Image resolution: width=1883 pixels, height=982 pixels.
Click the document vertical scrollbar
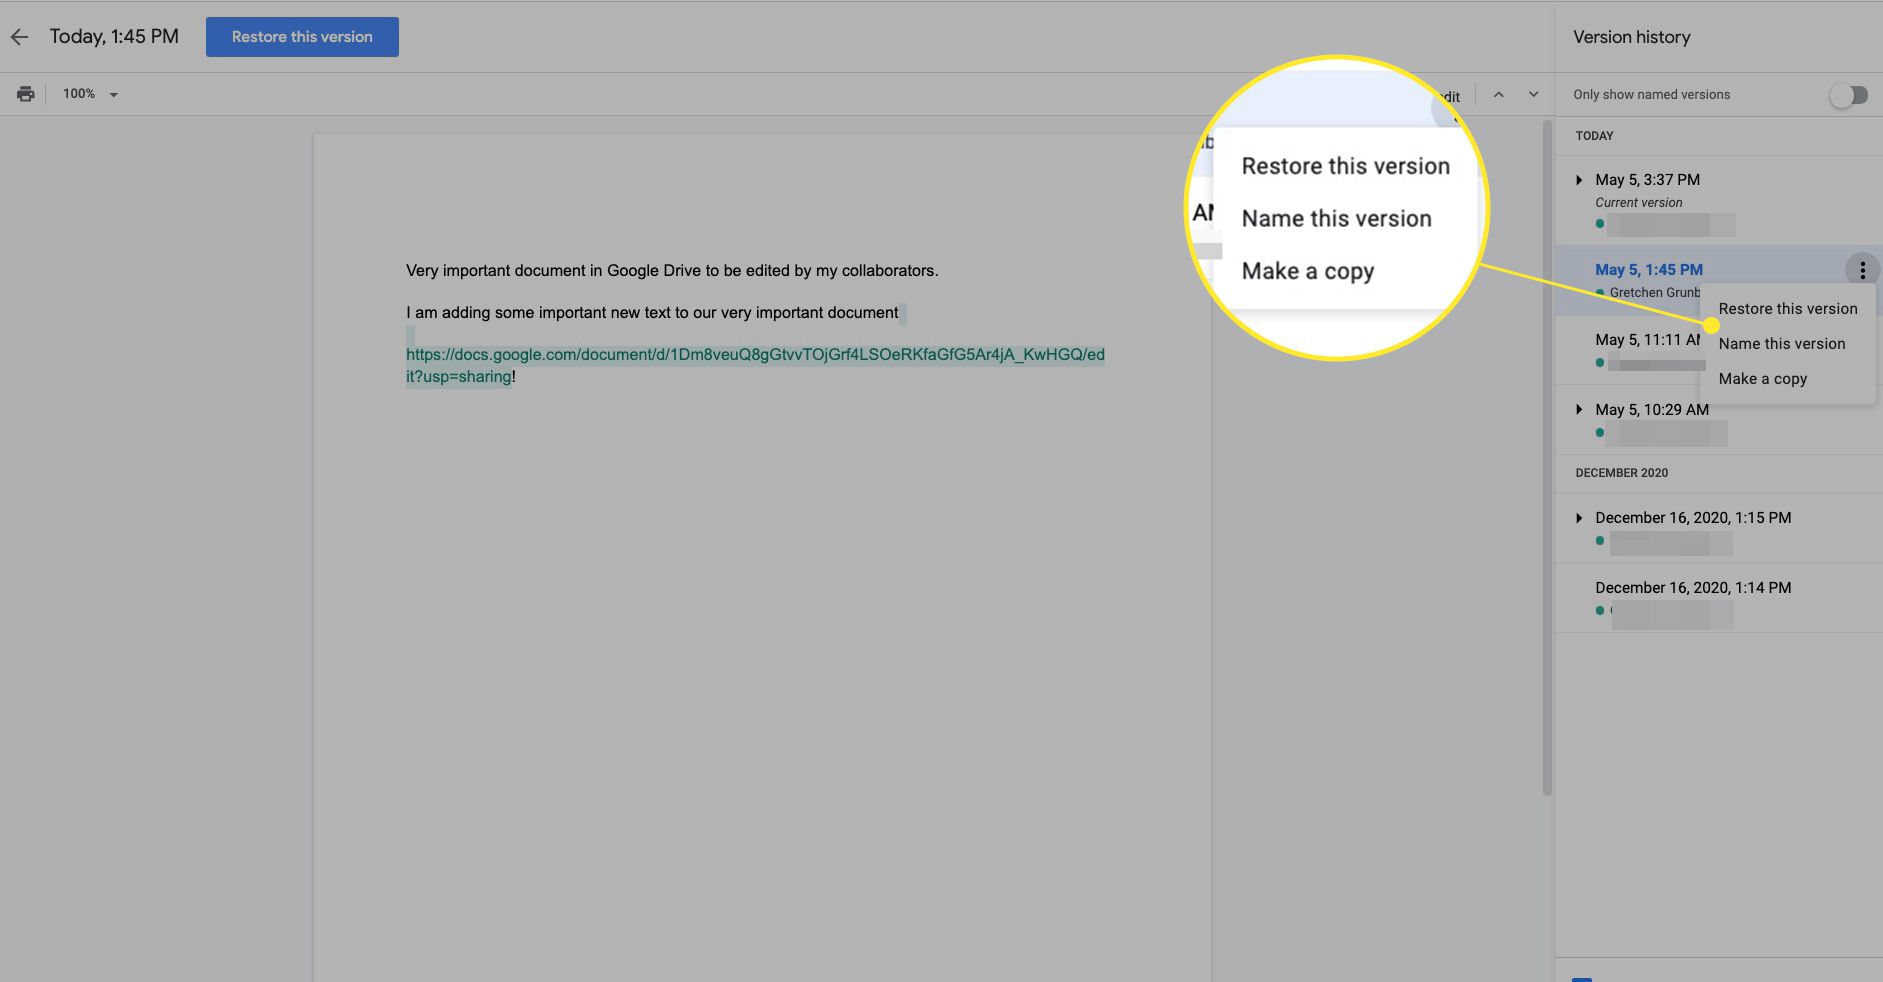(1547, 456)
